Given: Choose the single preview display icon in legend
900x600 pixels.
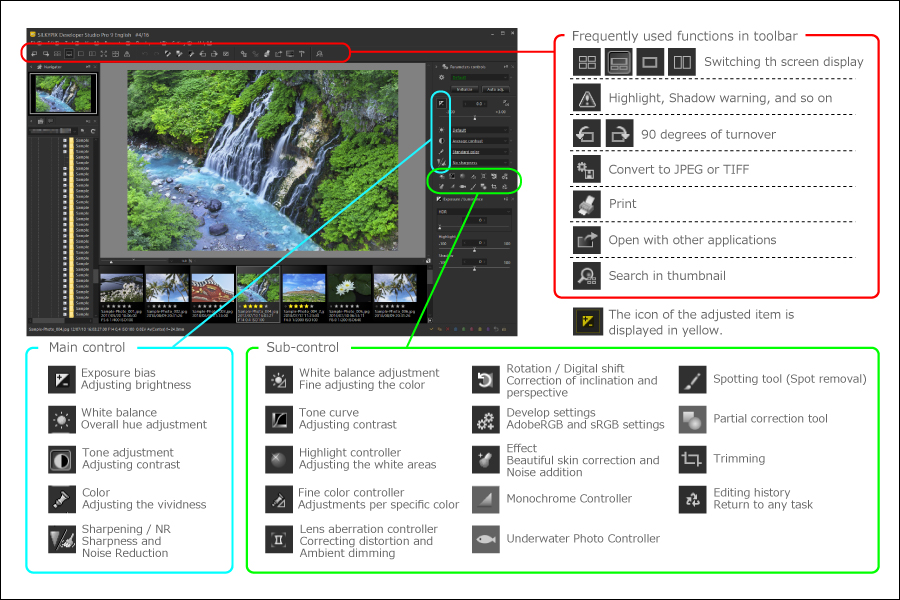Looking at the screenshot, I should [x=650, y=62].
